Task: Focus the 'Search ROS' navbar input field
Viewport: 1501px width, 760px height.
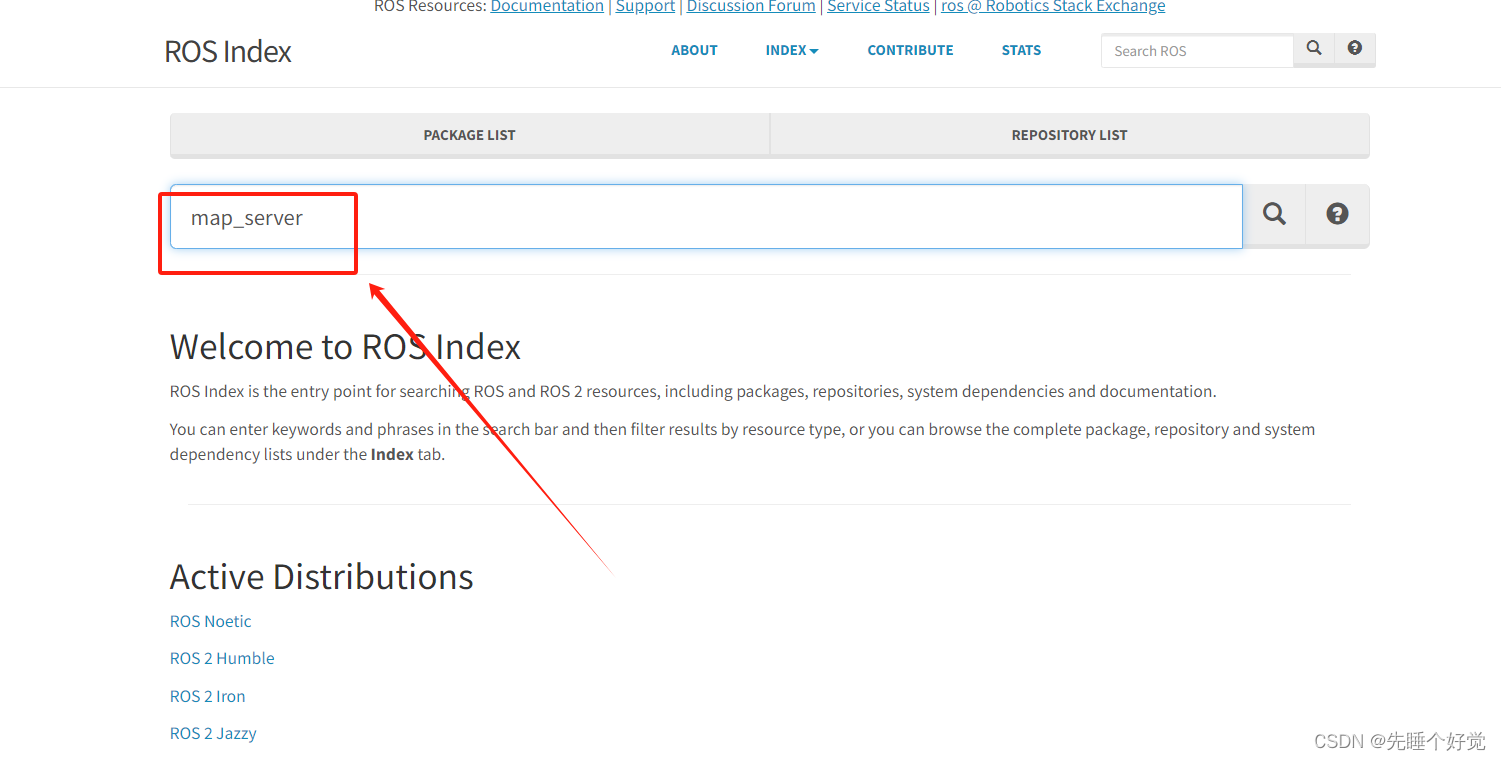Action: click(x=1198, y=51)
